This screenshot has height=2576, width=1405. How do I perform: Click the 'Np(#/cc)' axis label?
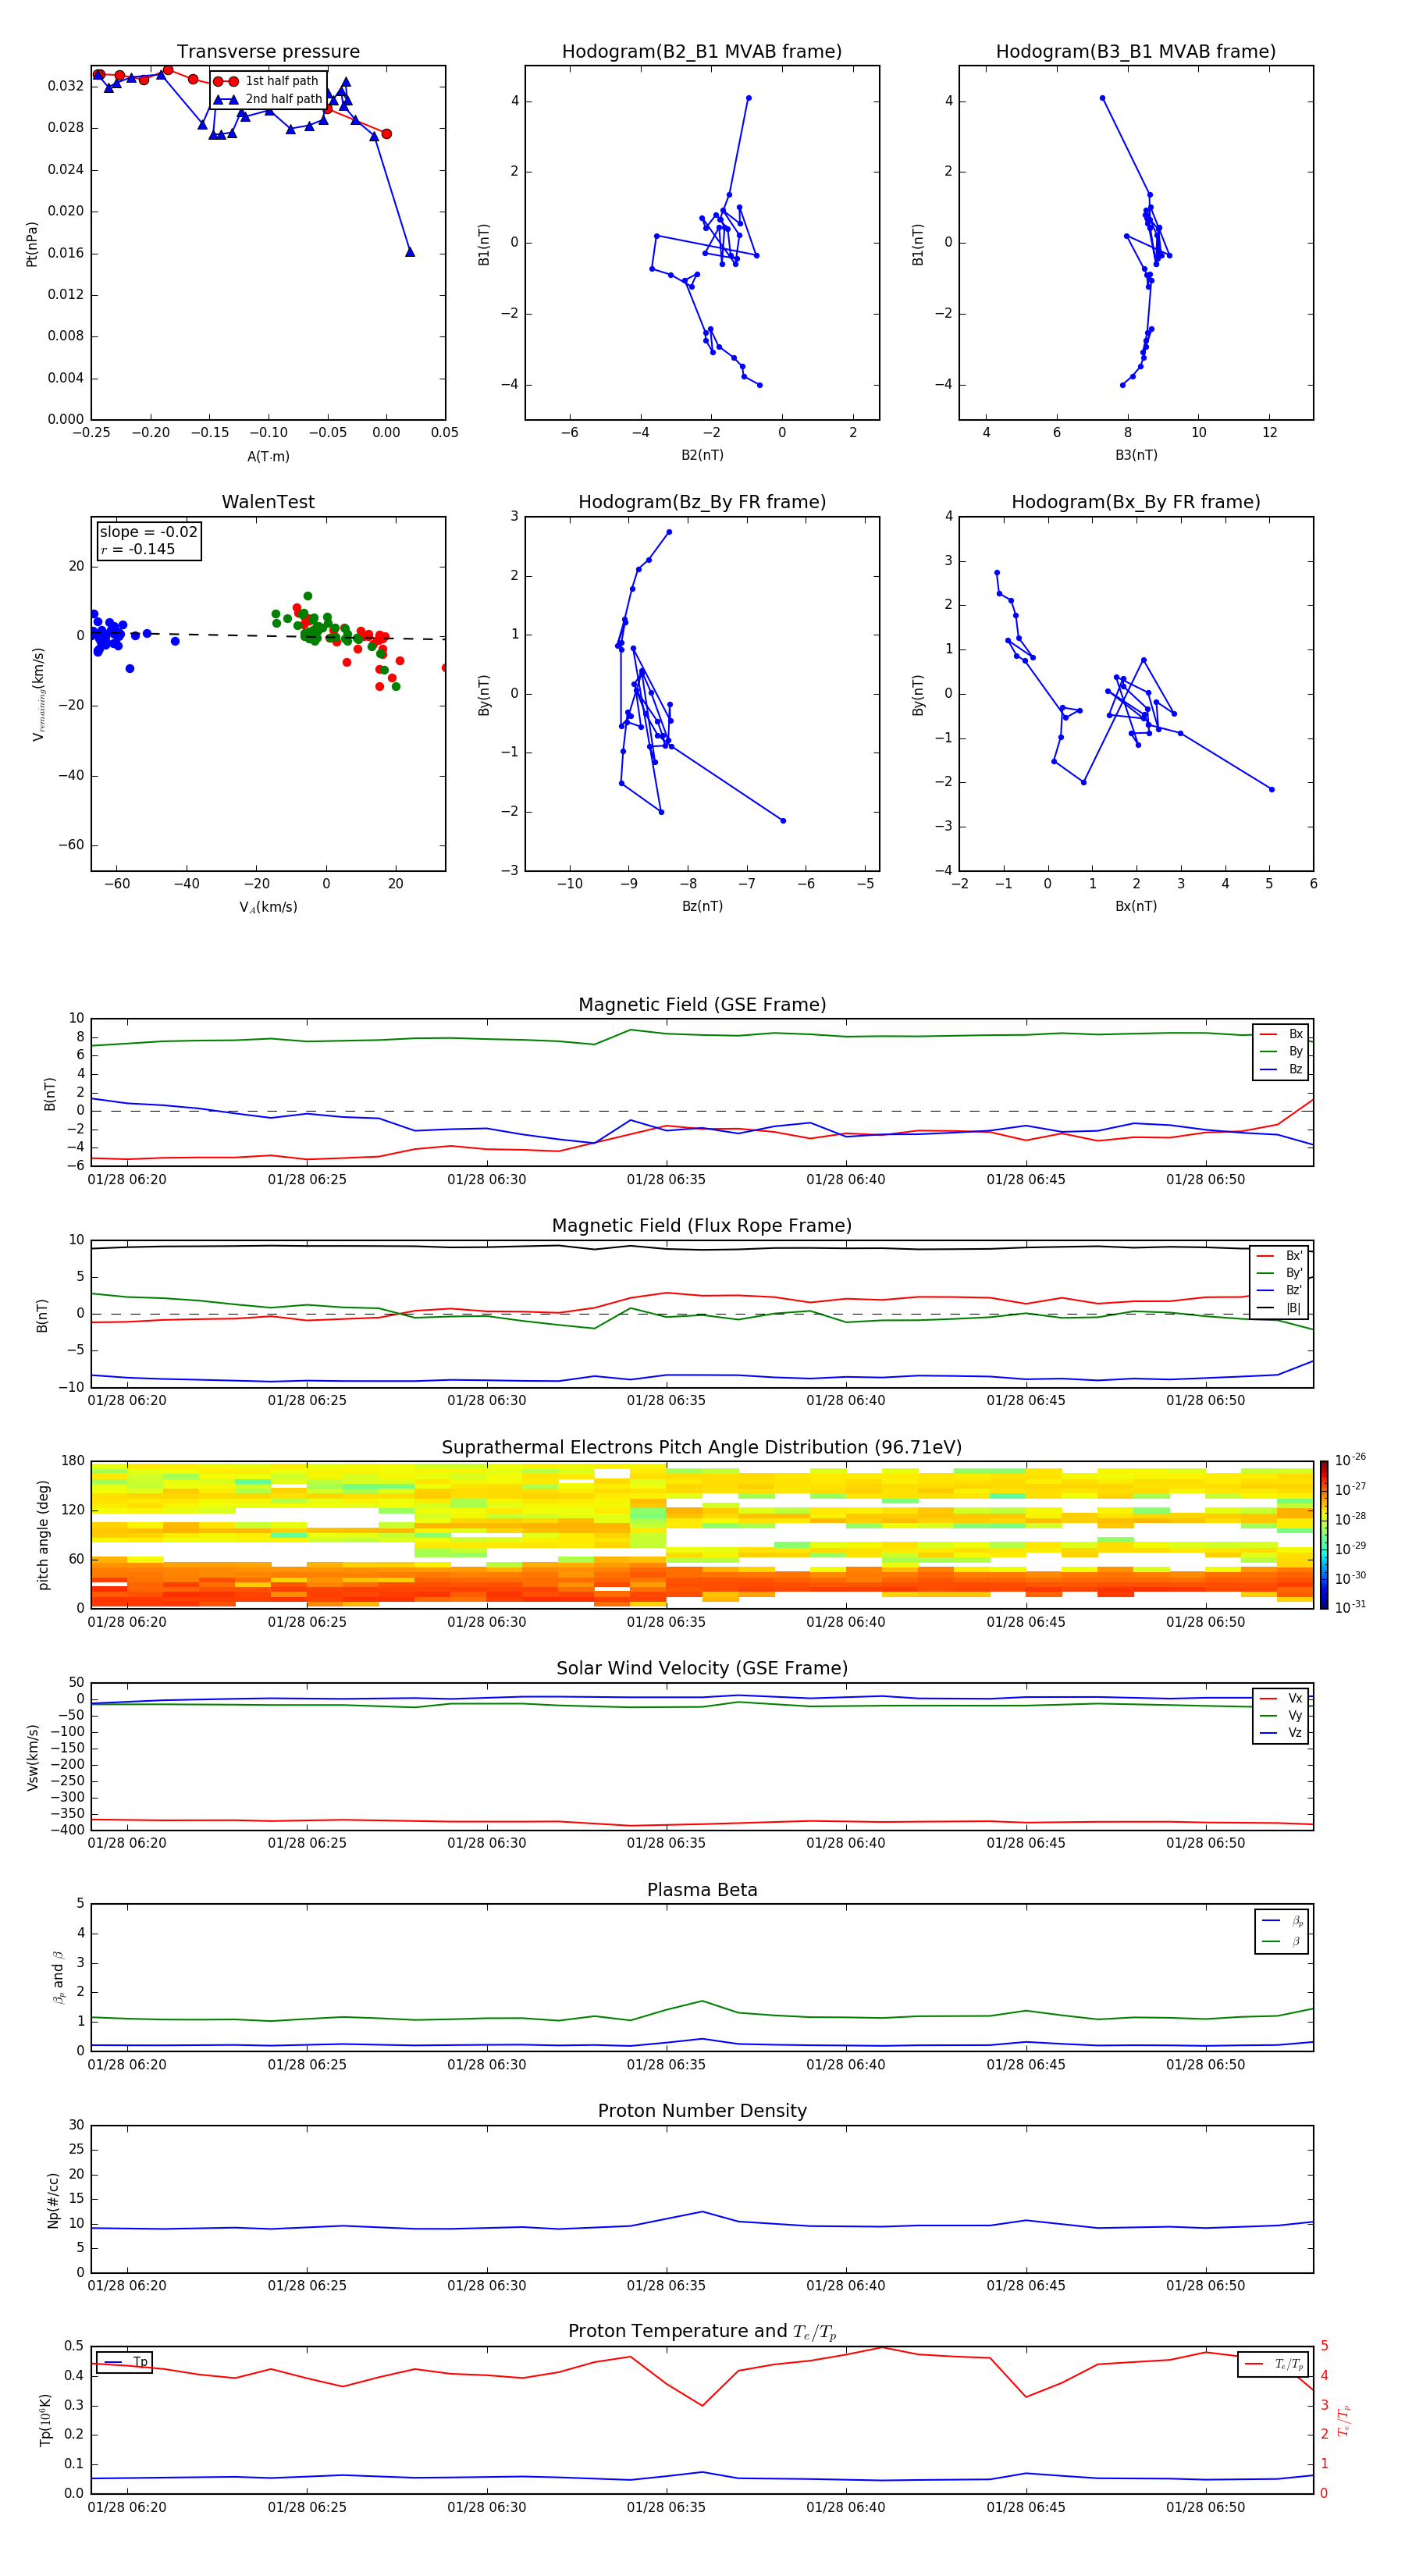(x=53, y=2200)
